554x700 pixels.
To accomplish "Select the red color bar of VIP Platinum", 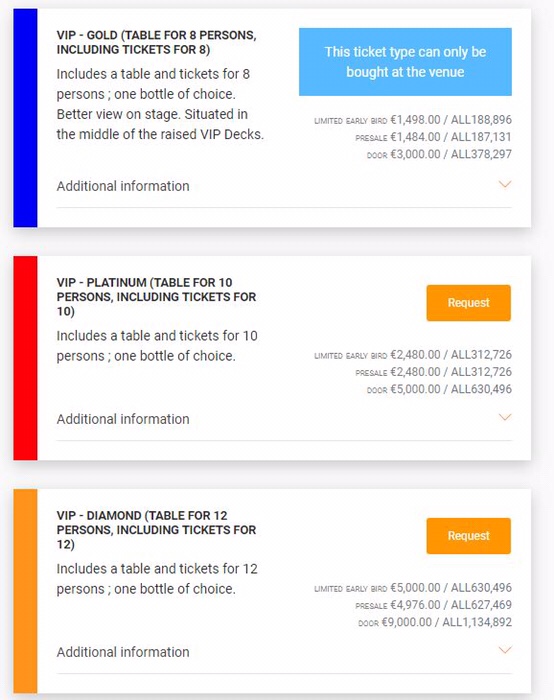I will point(25,358).
